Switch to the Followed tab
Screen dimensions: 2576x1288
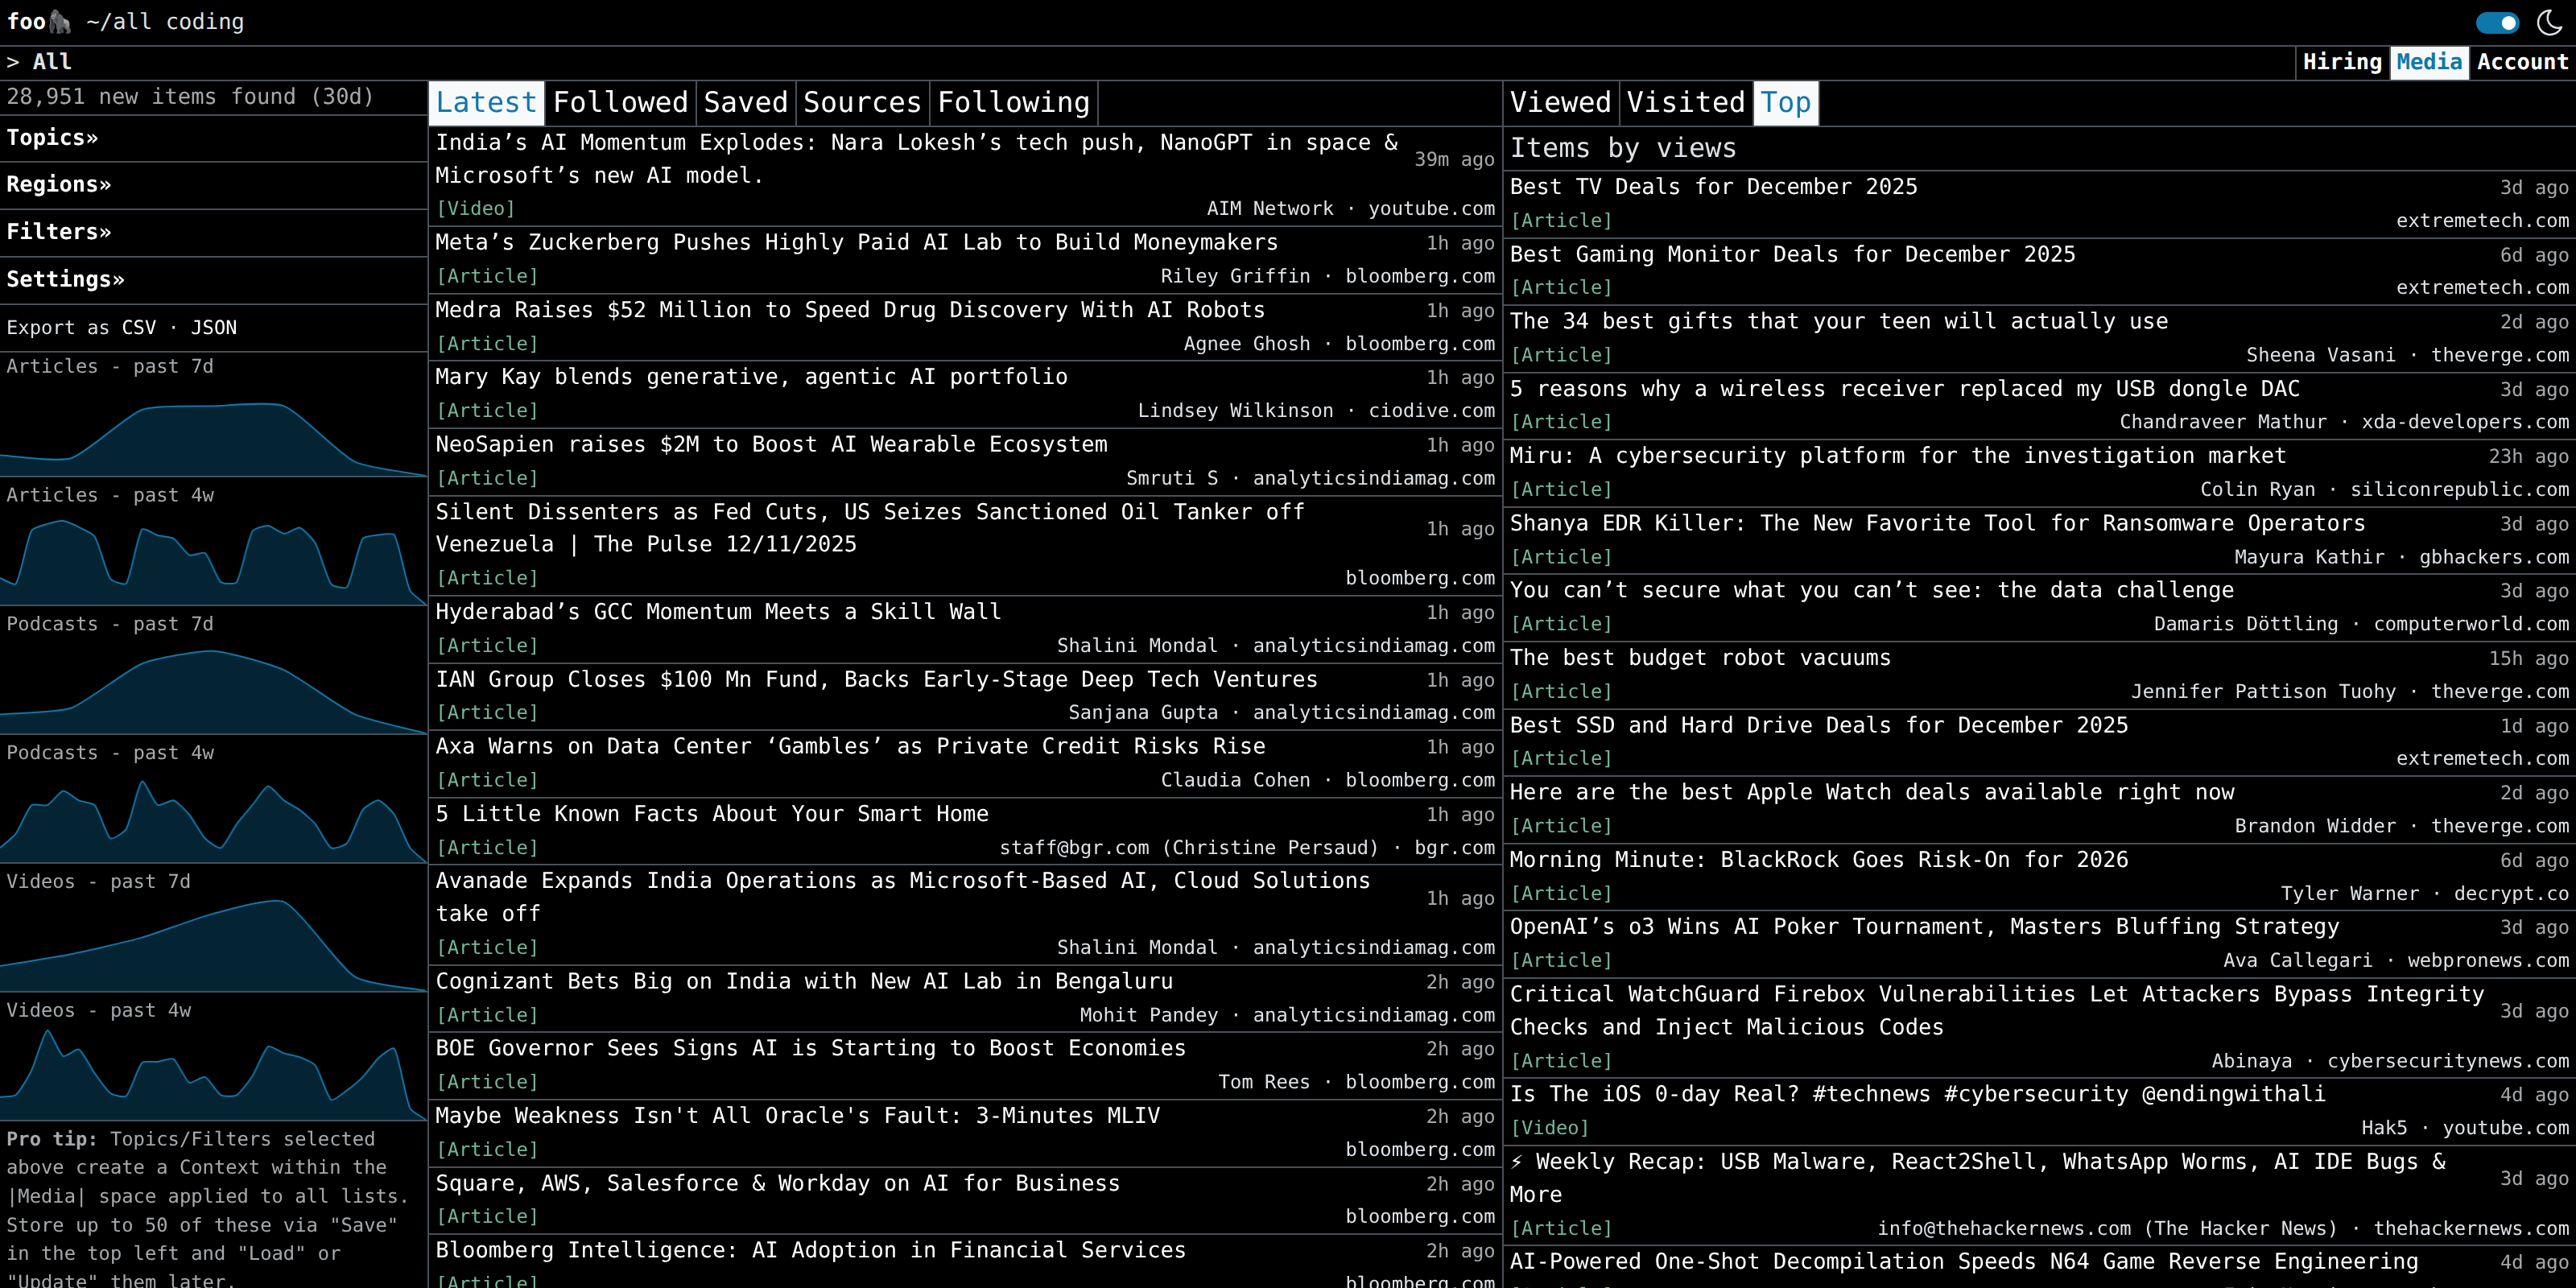(x=620, y=103)
